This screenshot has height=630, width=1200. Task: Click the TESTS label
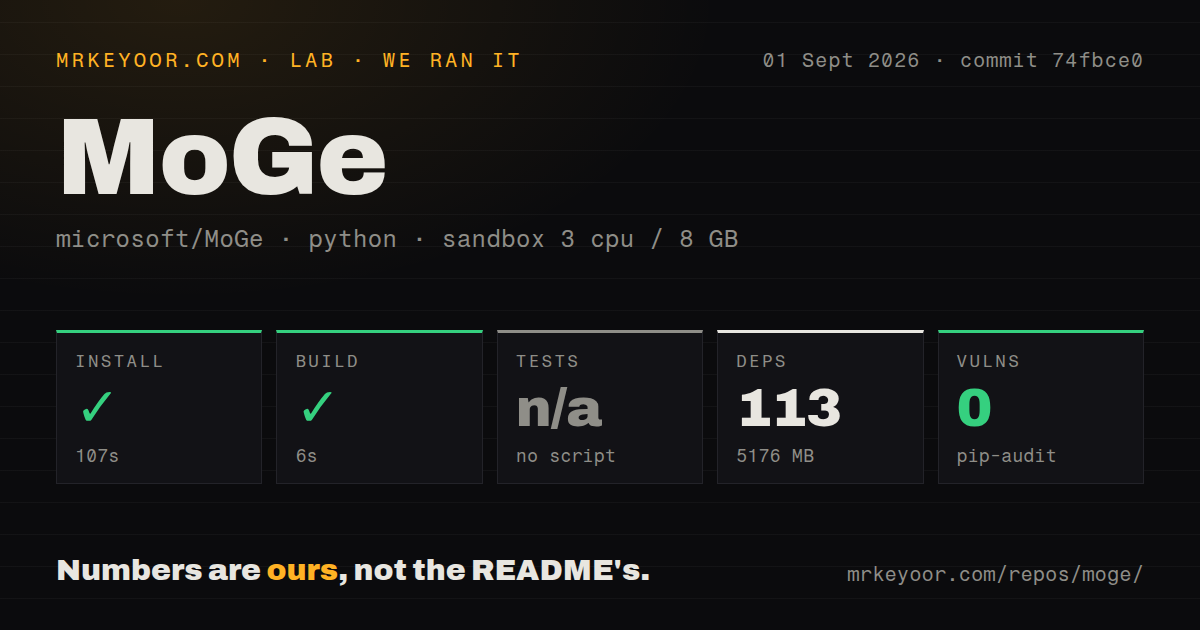548,362
